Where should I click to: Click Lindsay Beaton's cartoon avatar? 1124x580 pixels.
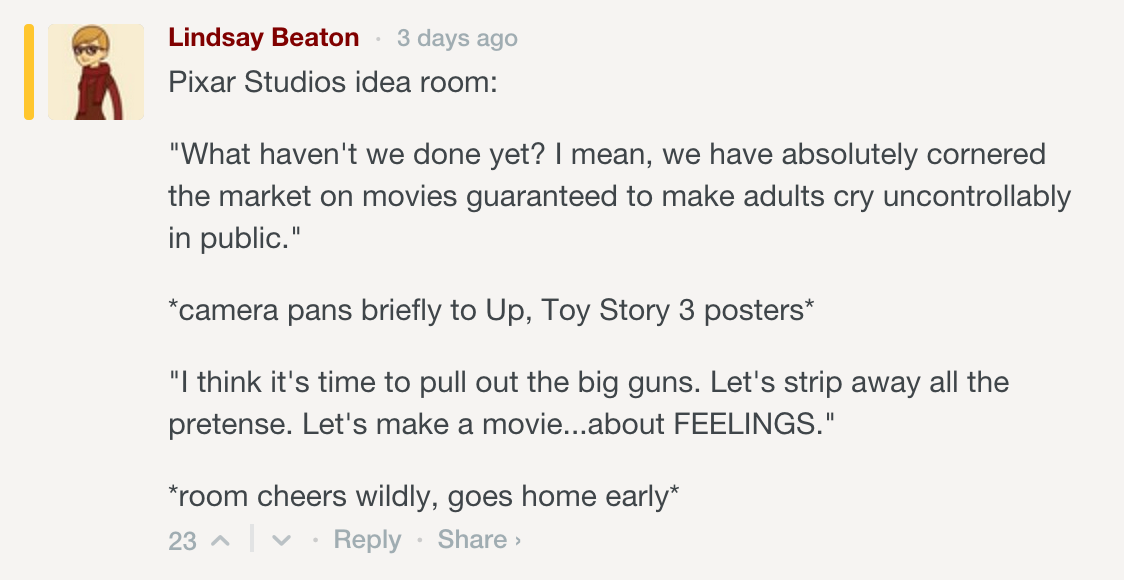click(x=96, y=72)
